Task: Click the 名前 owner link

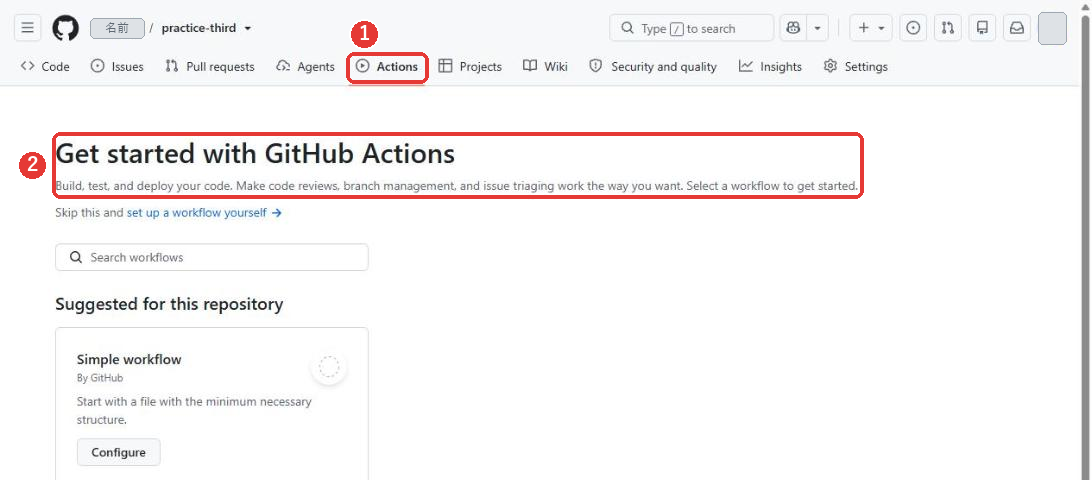Action: [118, 29]
